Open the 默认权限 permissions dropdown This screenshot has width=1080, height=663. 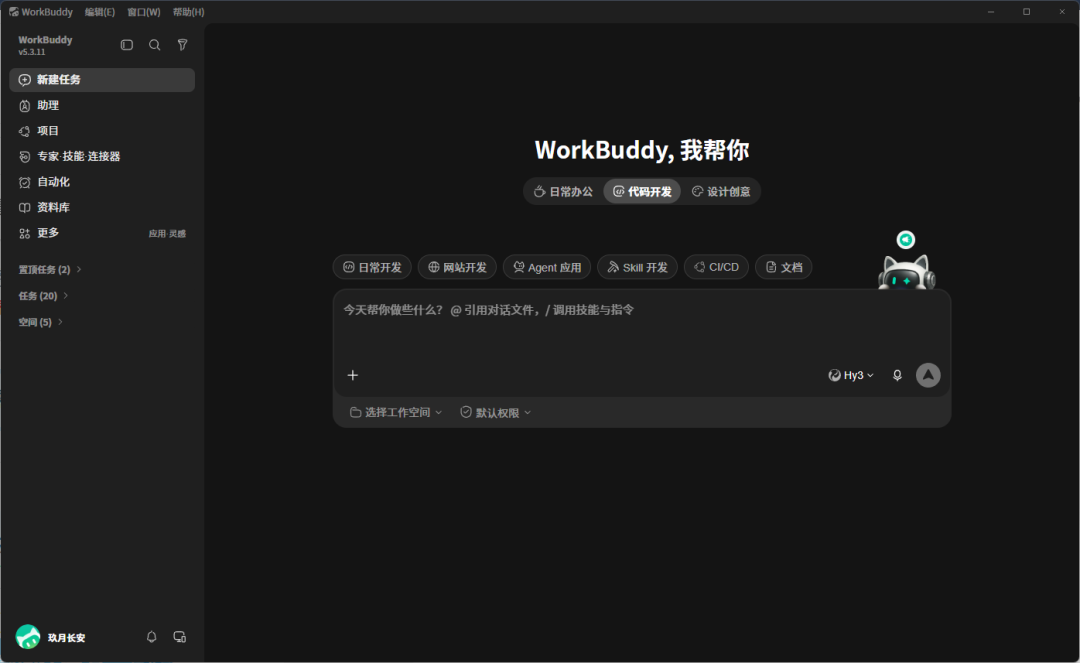click(496, 412)
